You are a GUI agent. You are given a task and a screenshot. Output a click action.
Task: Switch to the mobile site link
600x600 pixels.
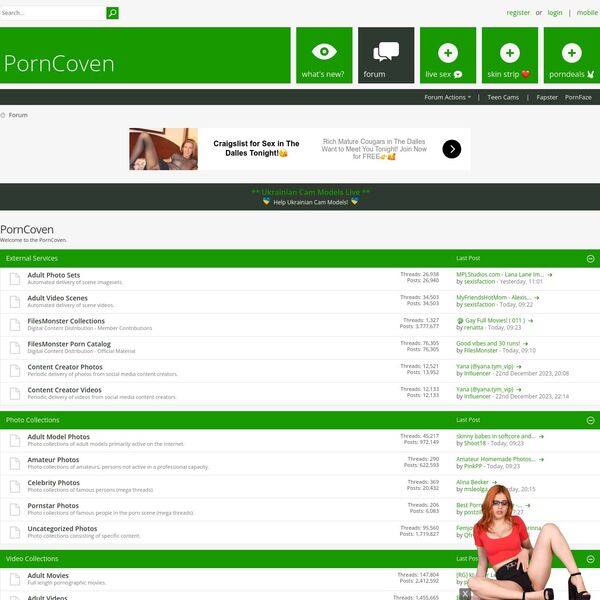[587, 13]
